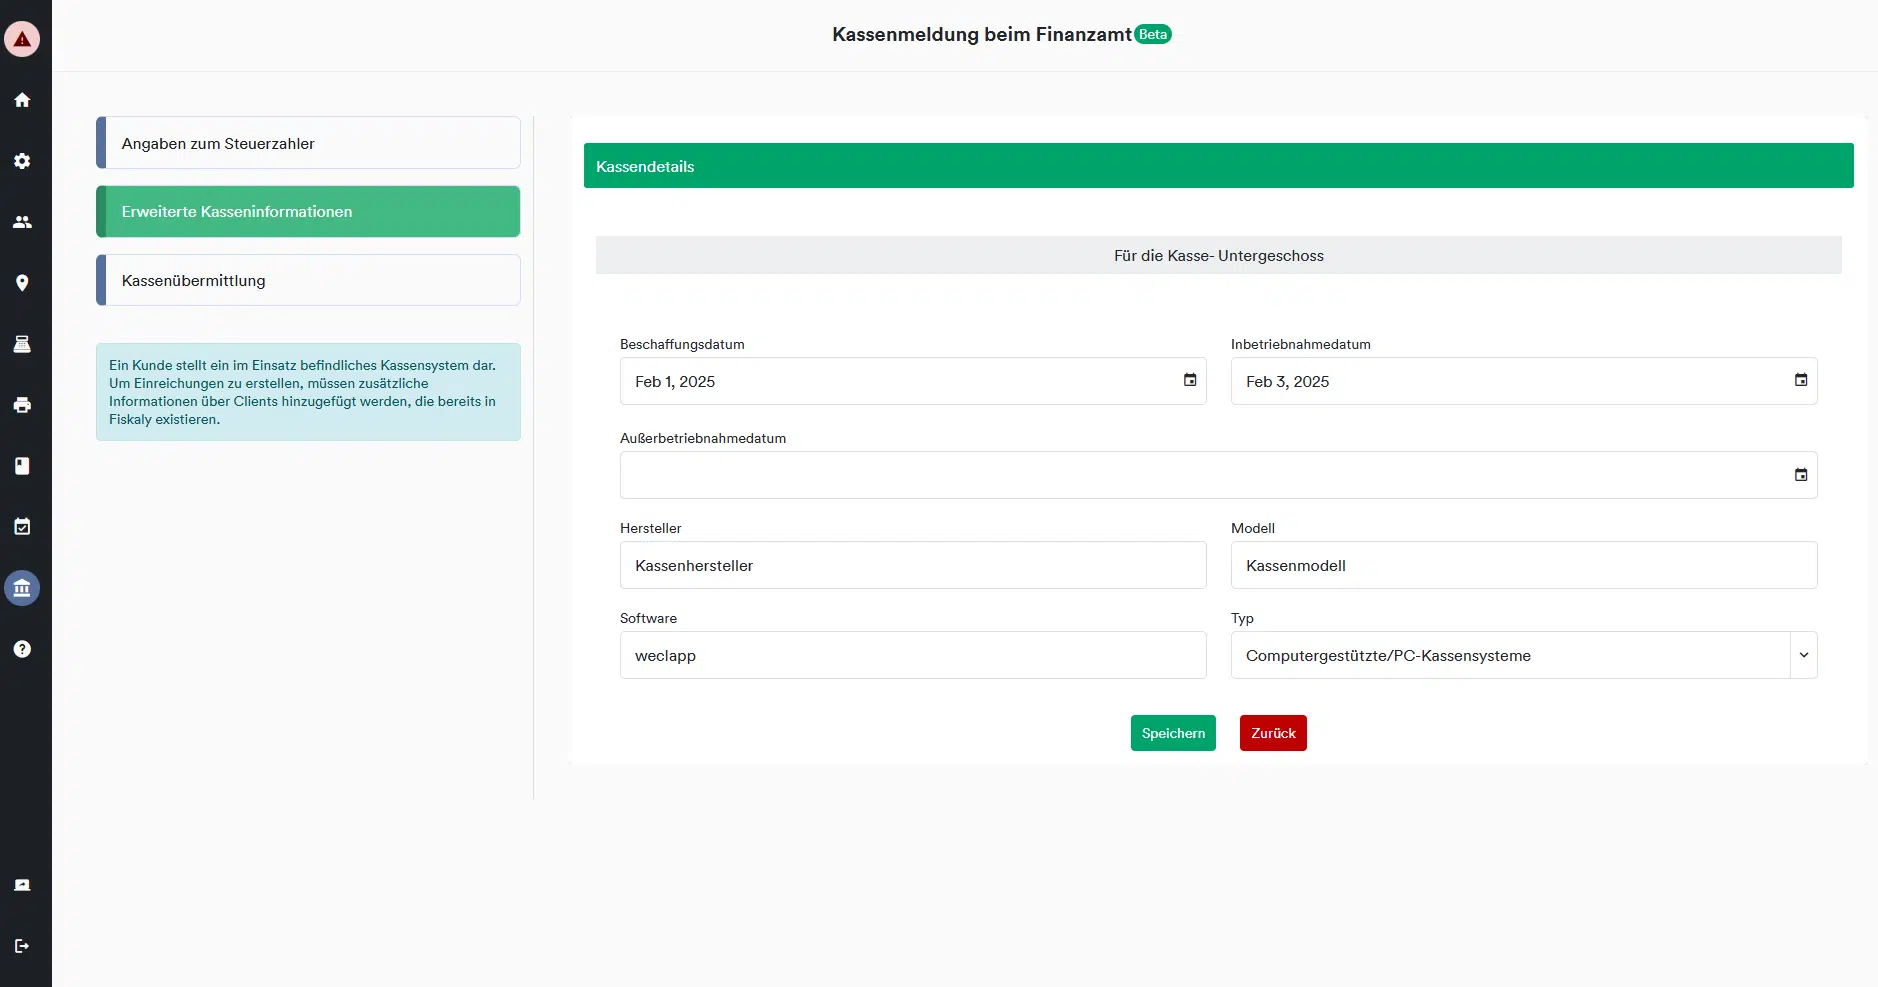This screenshot has width=1878, height=987.
Task: Click the empty Außerbetriebnahmedatum field
Action: (1218, 475)
